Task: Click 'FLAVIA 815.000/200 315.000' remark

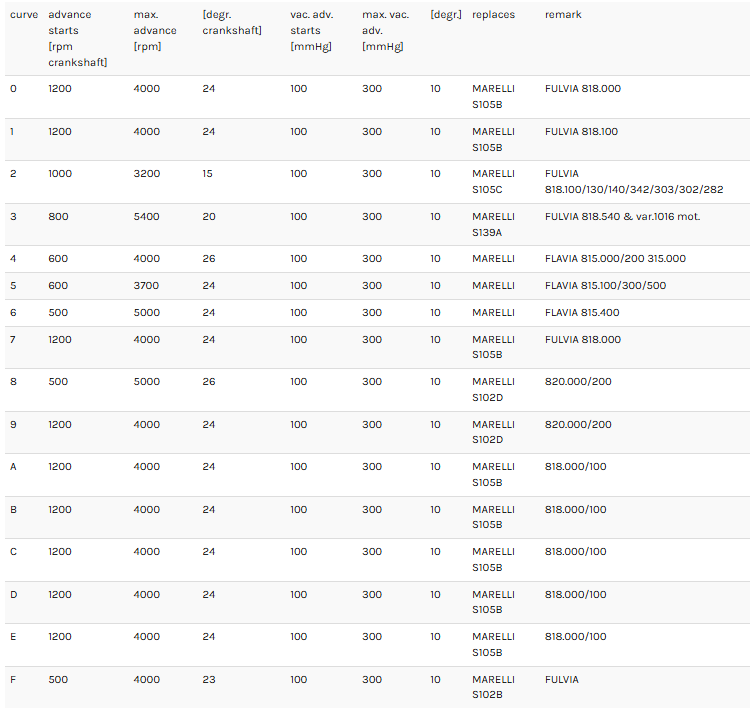Action: 615,259
